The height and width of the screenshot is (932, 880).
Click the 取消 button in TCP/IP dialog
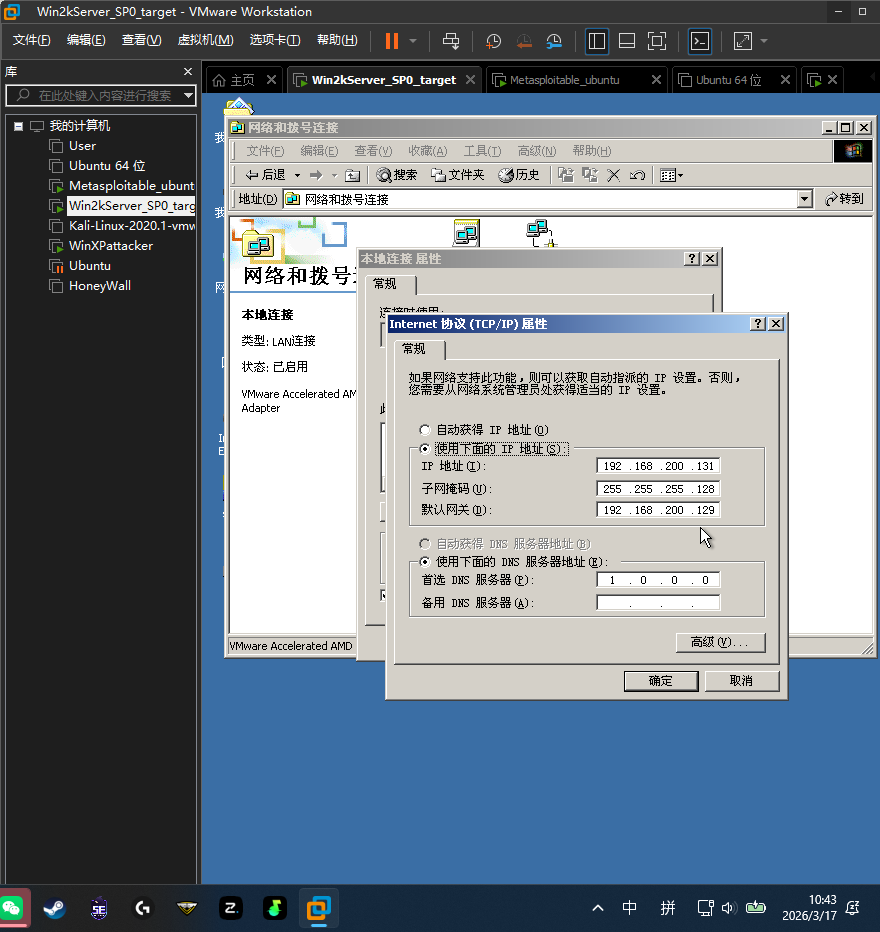(742, 681)
